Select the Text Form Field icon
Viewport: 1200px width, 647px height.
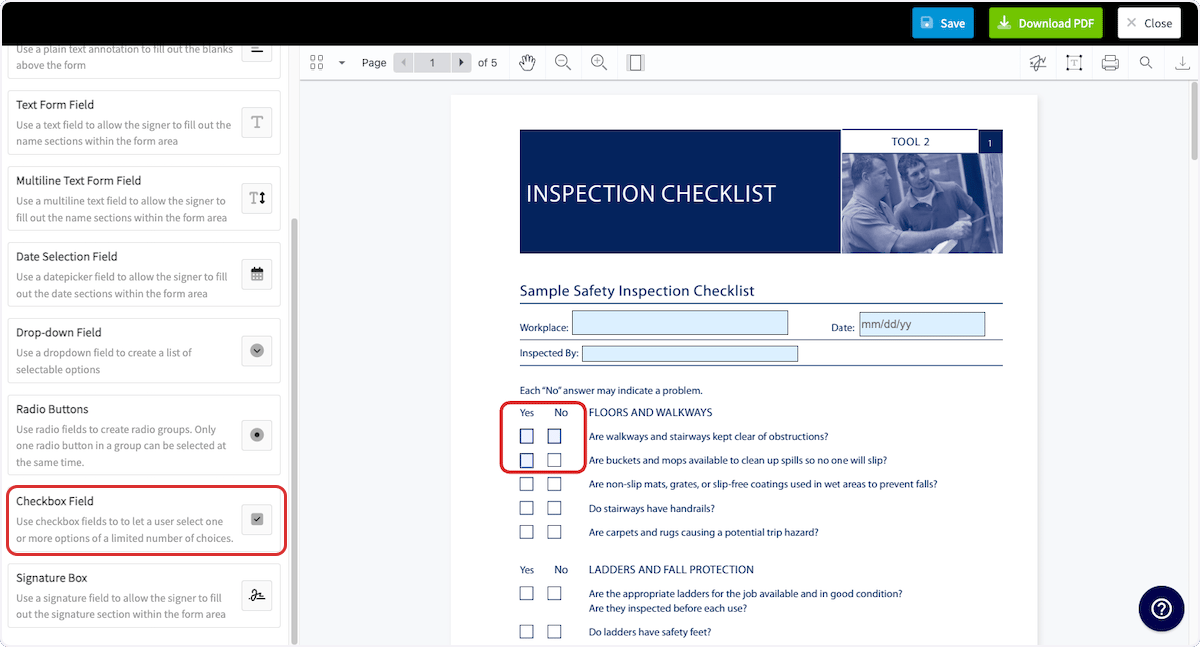click(257, 122)
